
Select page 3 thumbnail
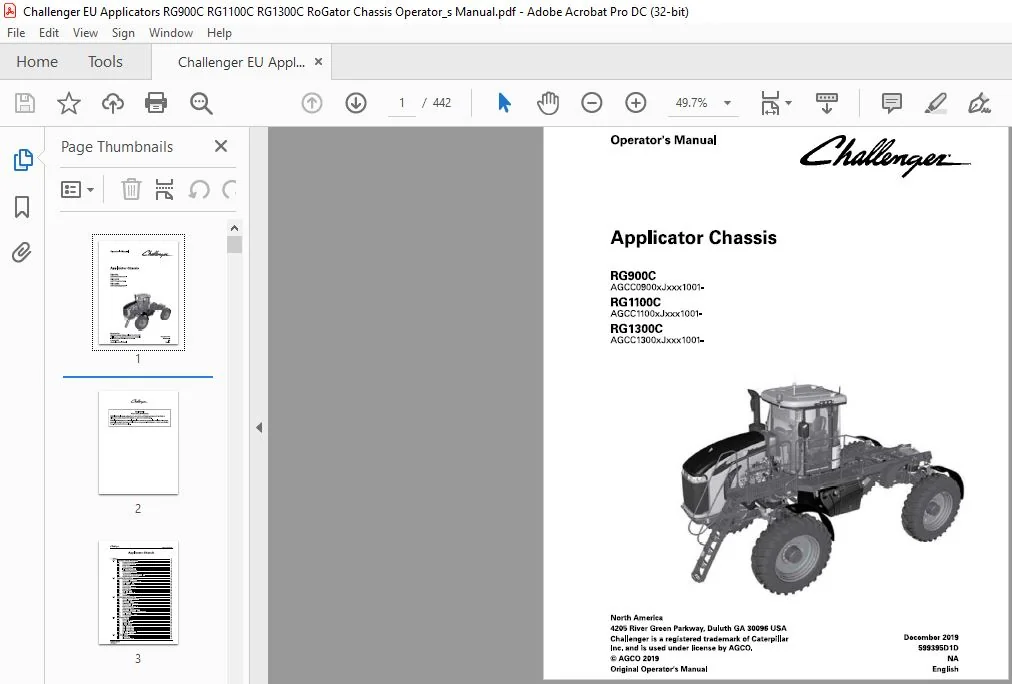[x=138, y=592]
